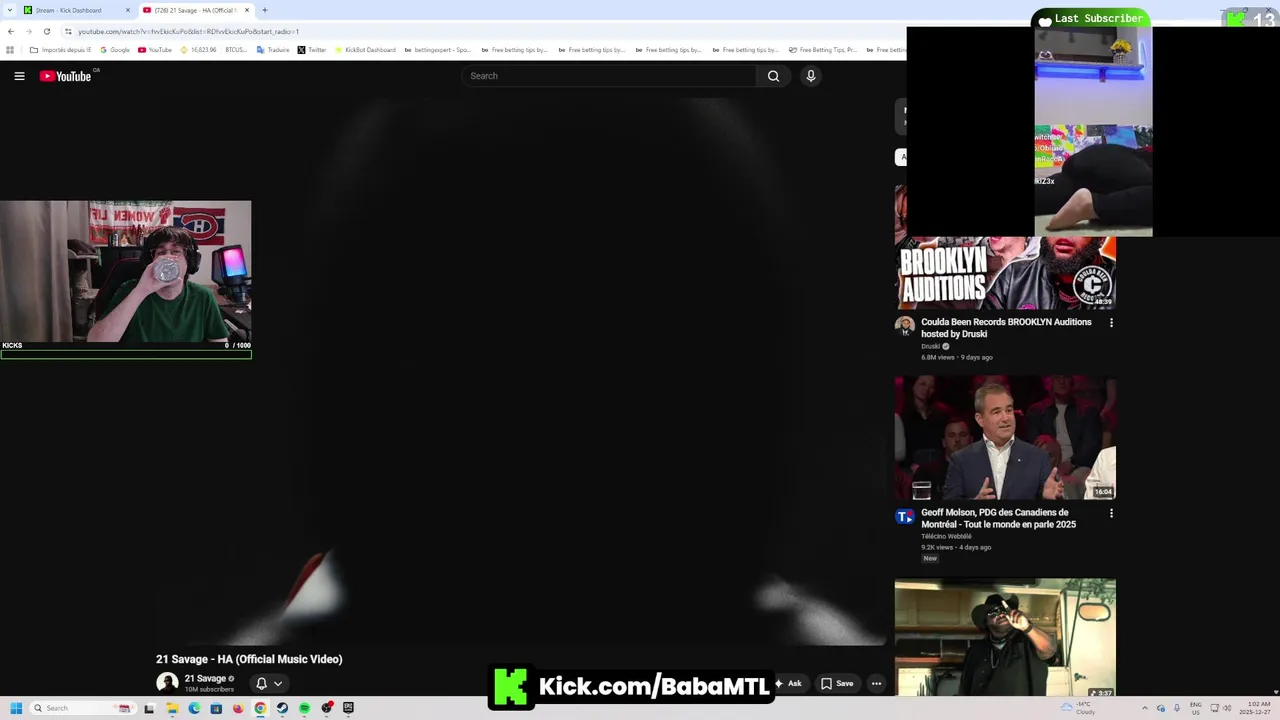Select the 21 Savage - HA browser tab
Viewport: 1280px width, 720px height.
(x=196, y=10)
